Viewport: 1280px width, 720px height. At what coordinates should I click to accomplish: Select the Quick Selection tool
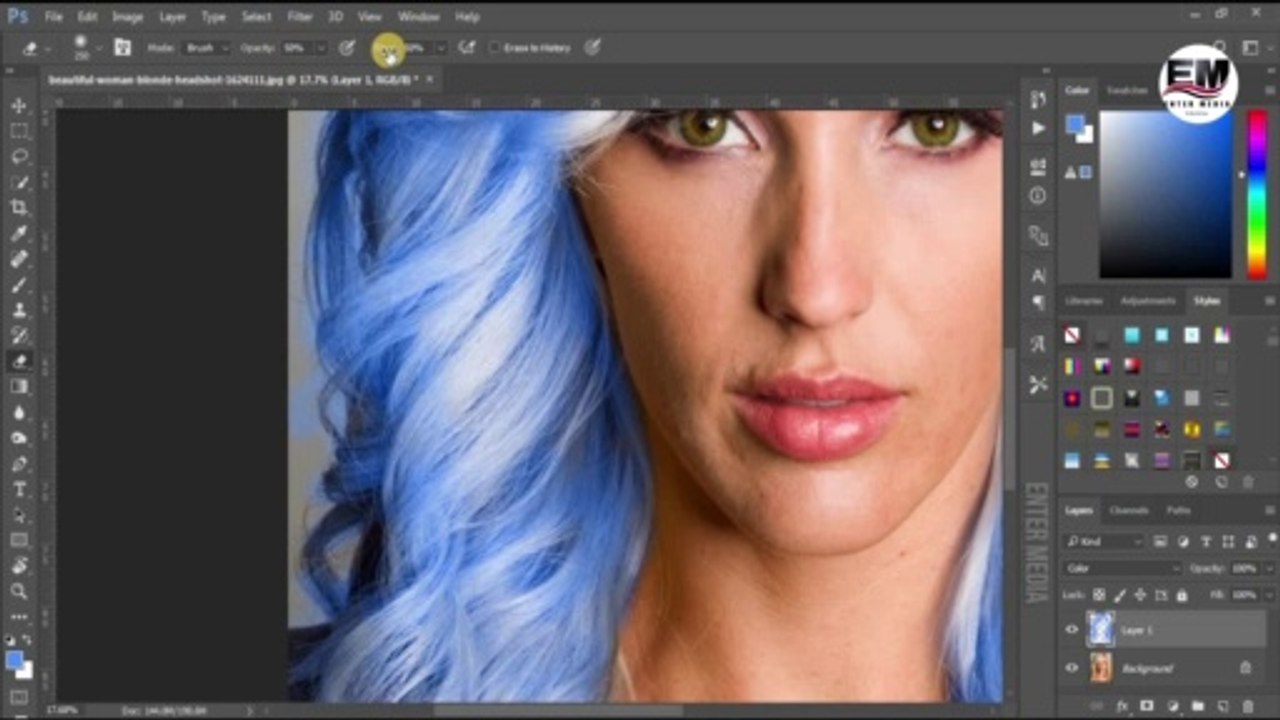(19, 182)
